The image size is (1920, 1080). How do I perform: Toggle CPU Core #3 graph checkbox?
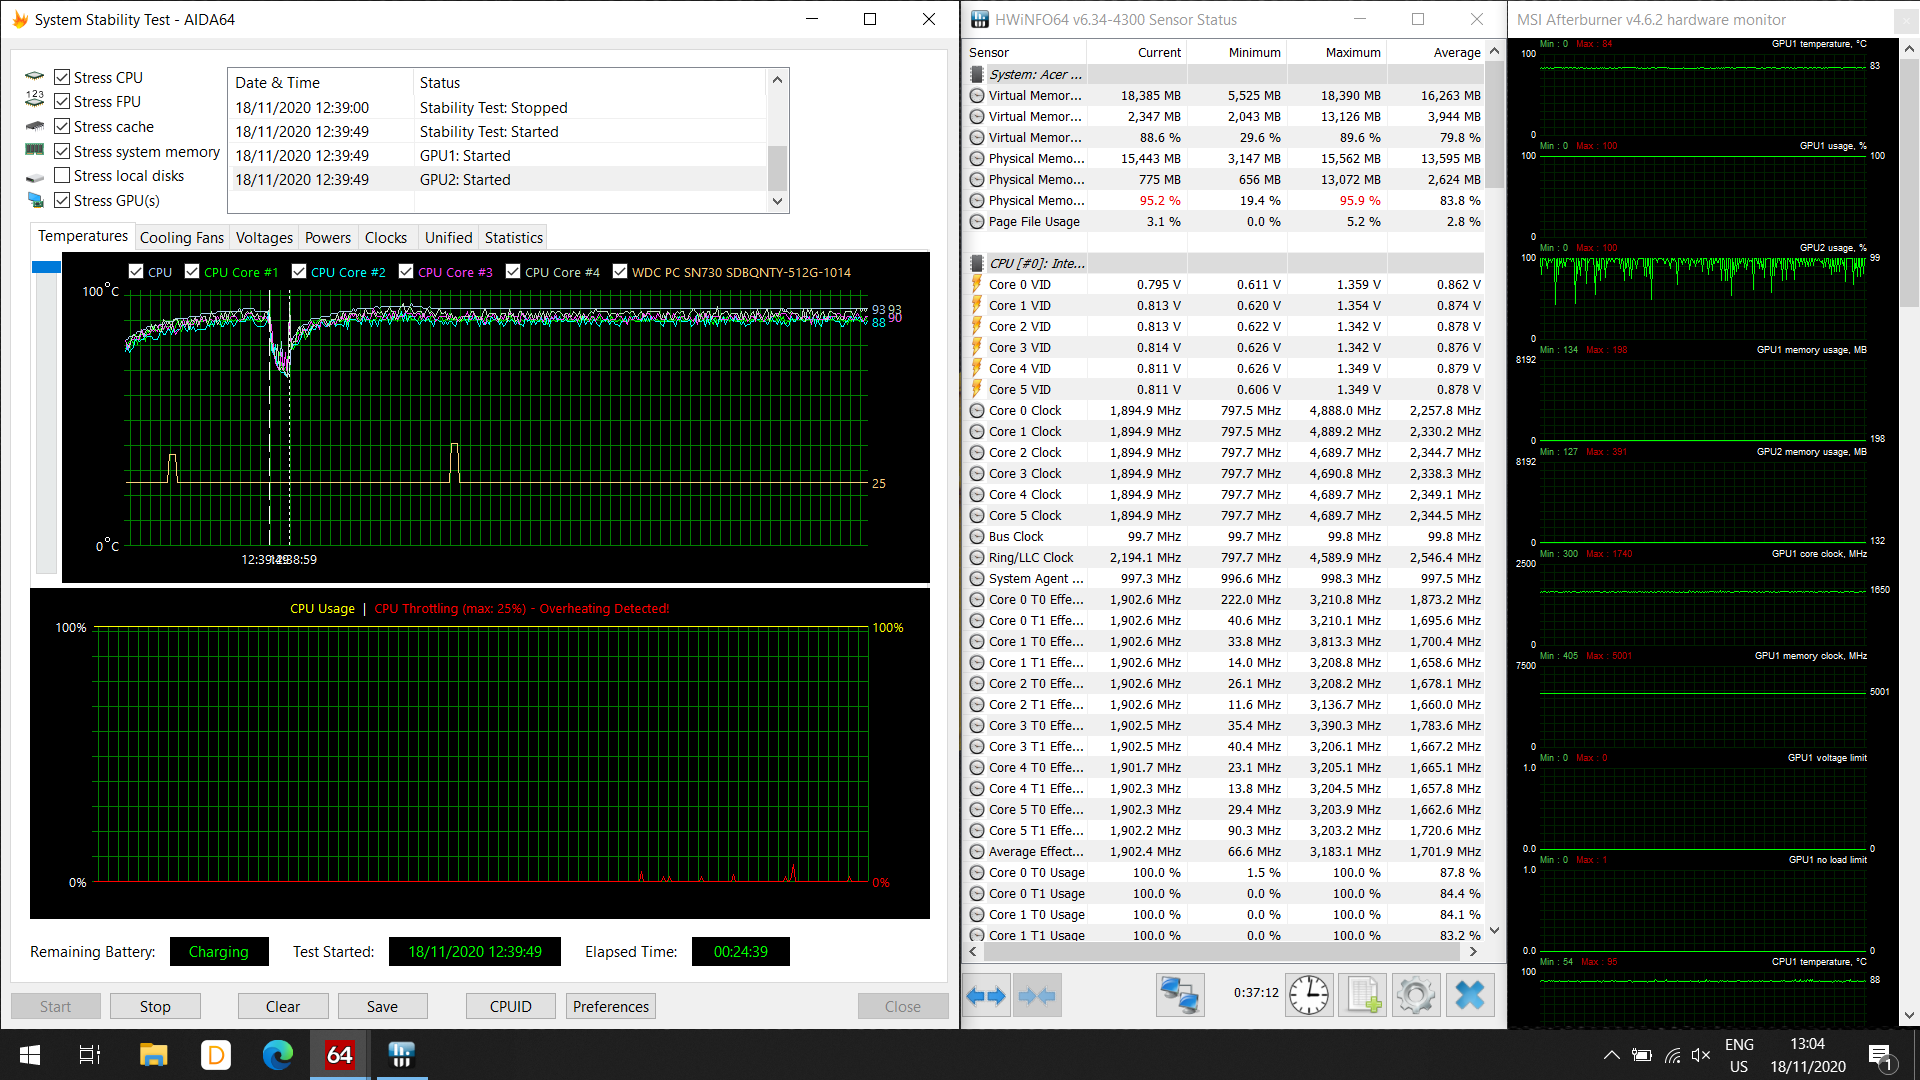pos(406,272)
